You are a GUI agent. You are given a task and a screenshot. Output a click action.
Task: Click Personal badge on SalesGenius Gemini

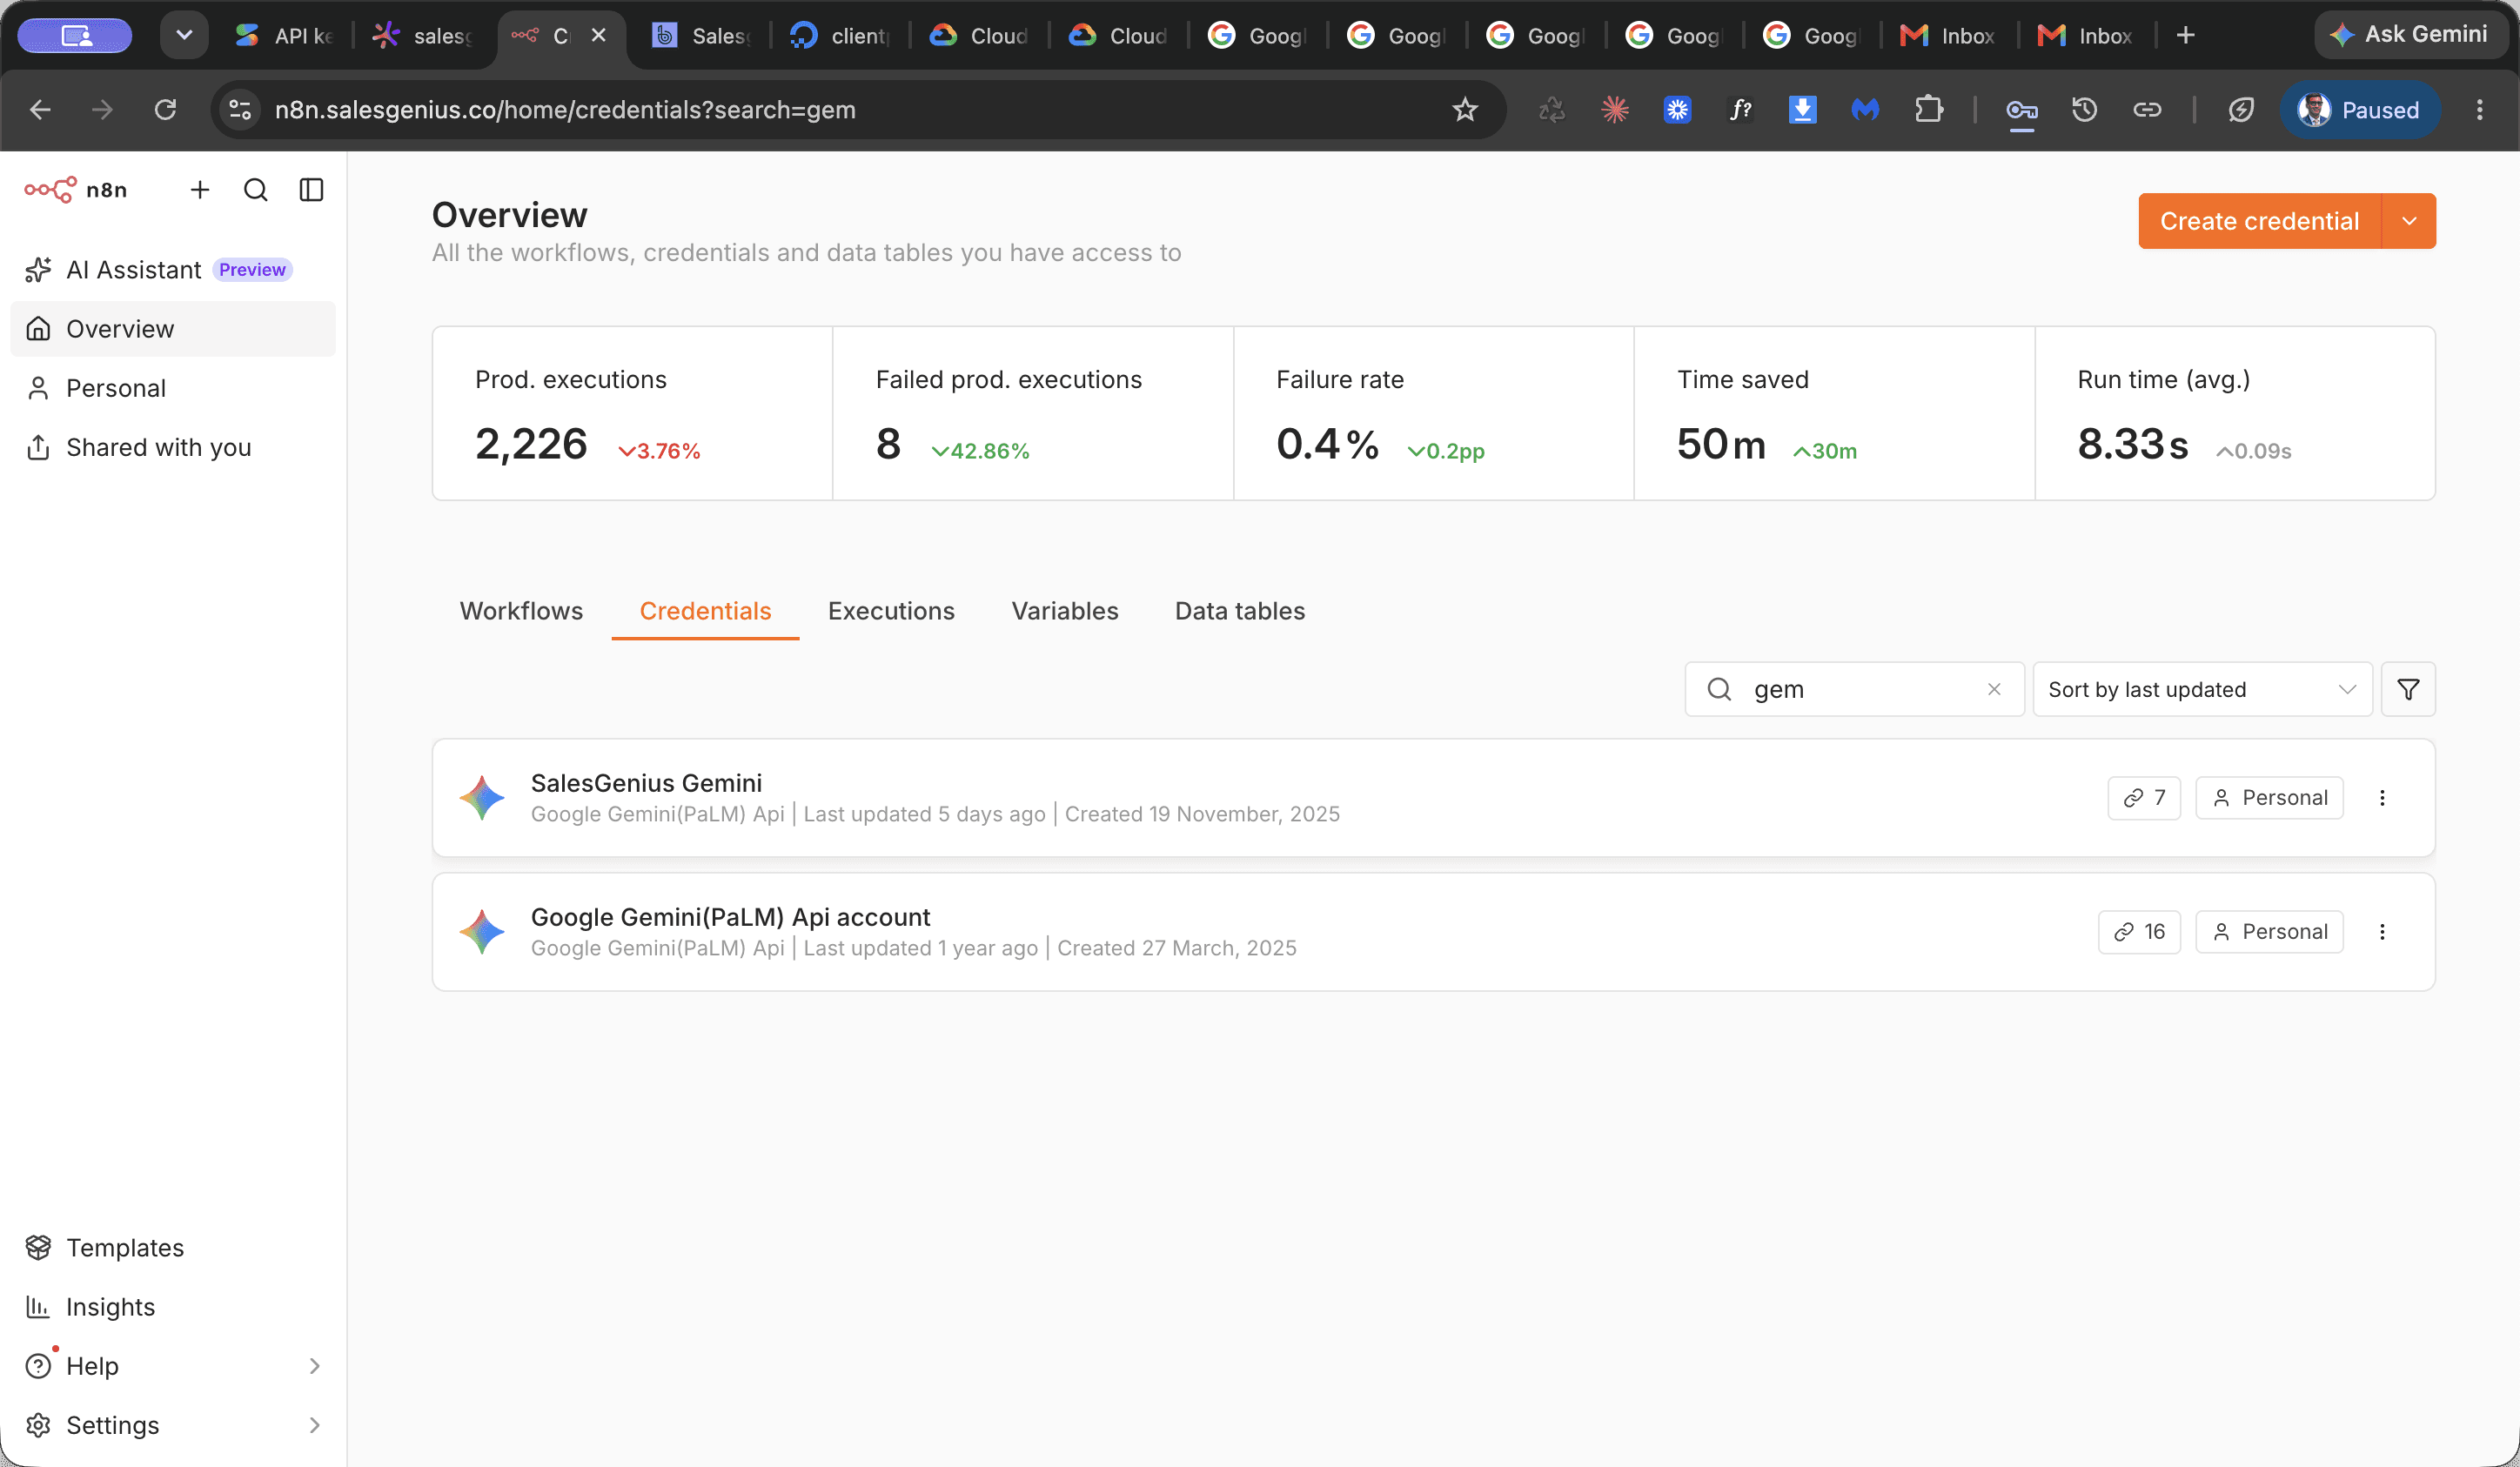pyautogui.click(x=2269, y=798)
